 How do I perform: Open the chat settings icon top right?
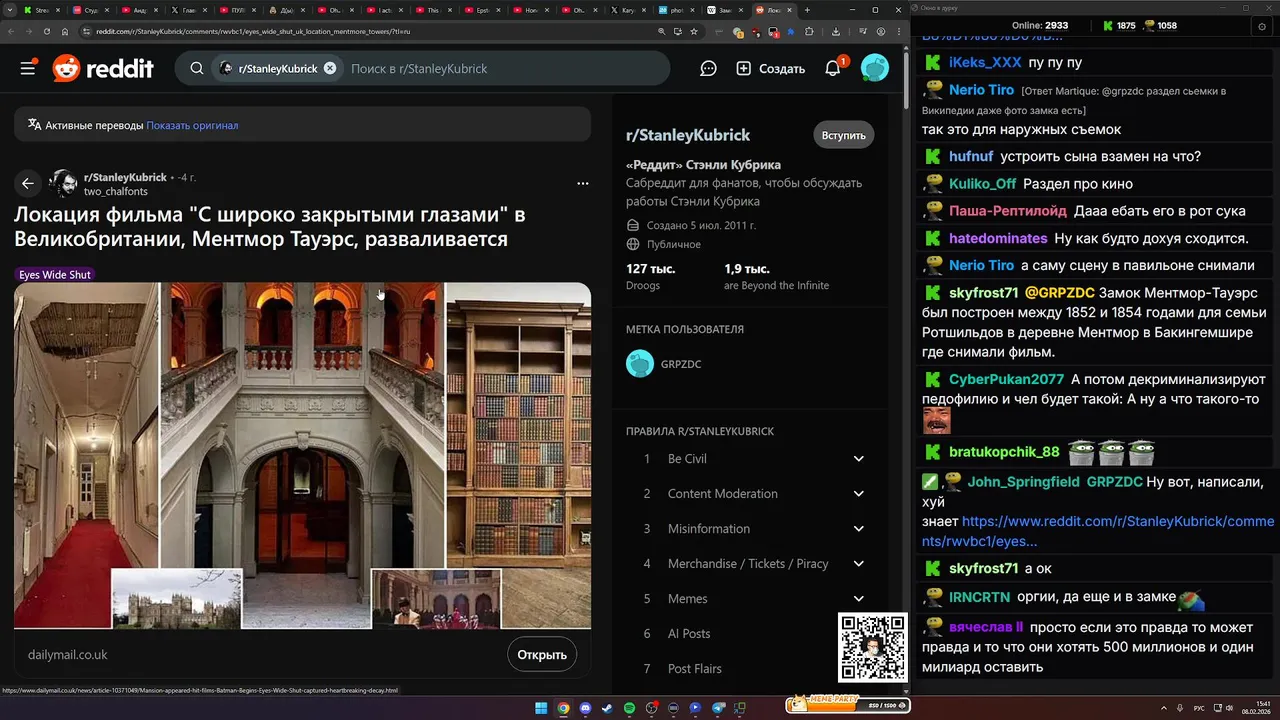pos(1261,27)
